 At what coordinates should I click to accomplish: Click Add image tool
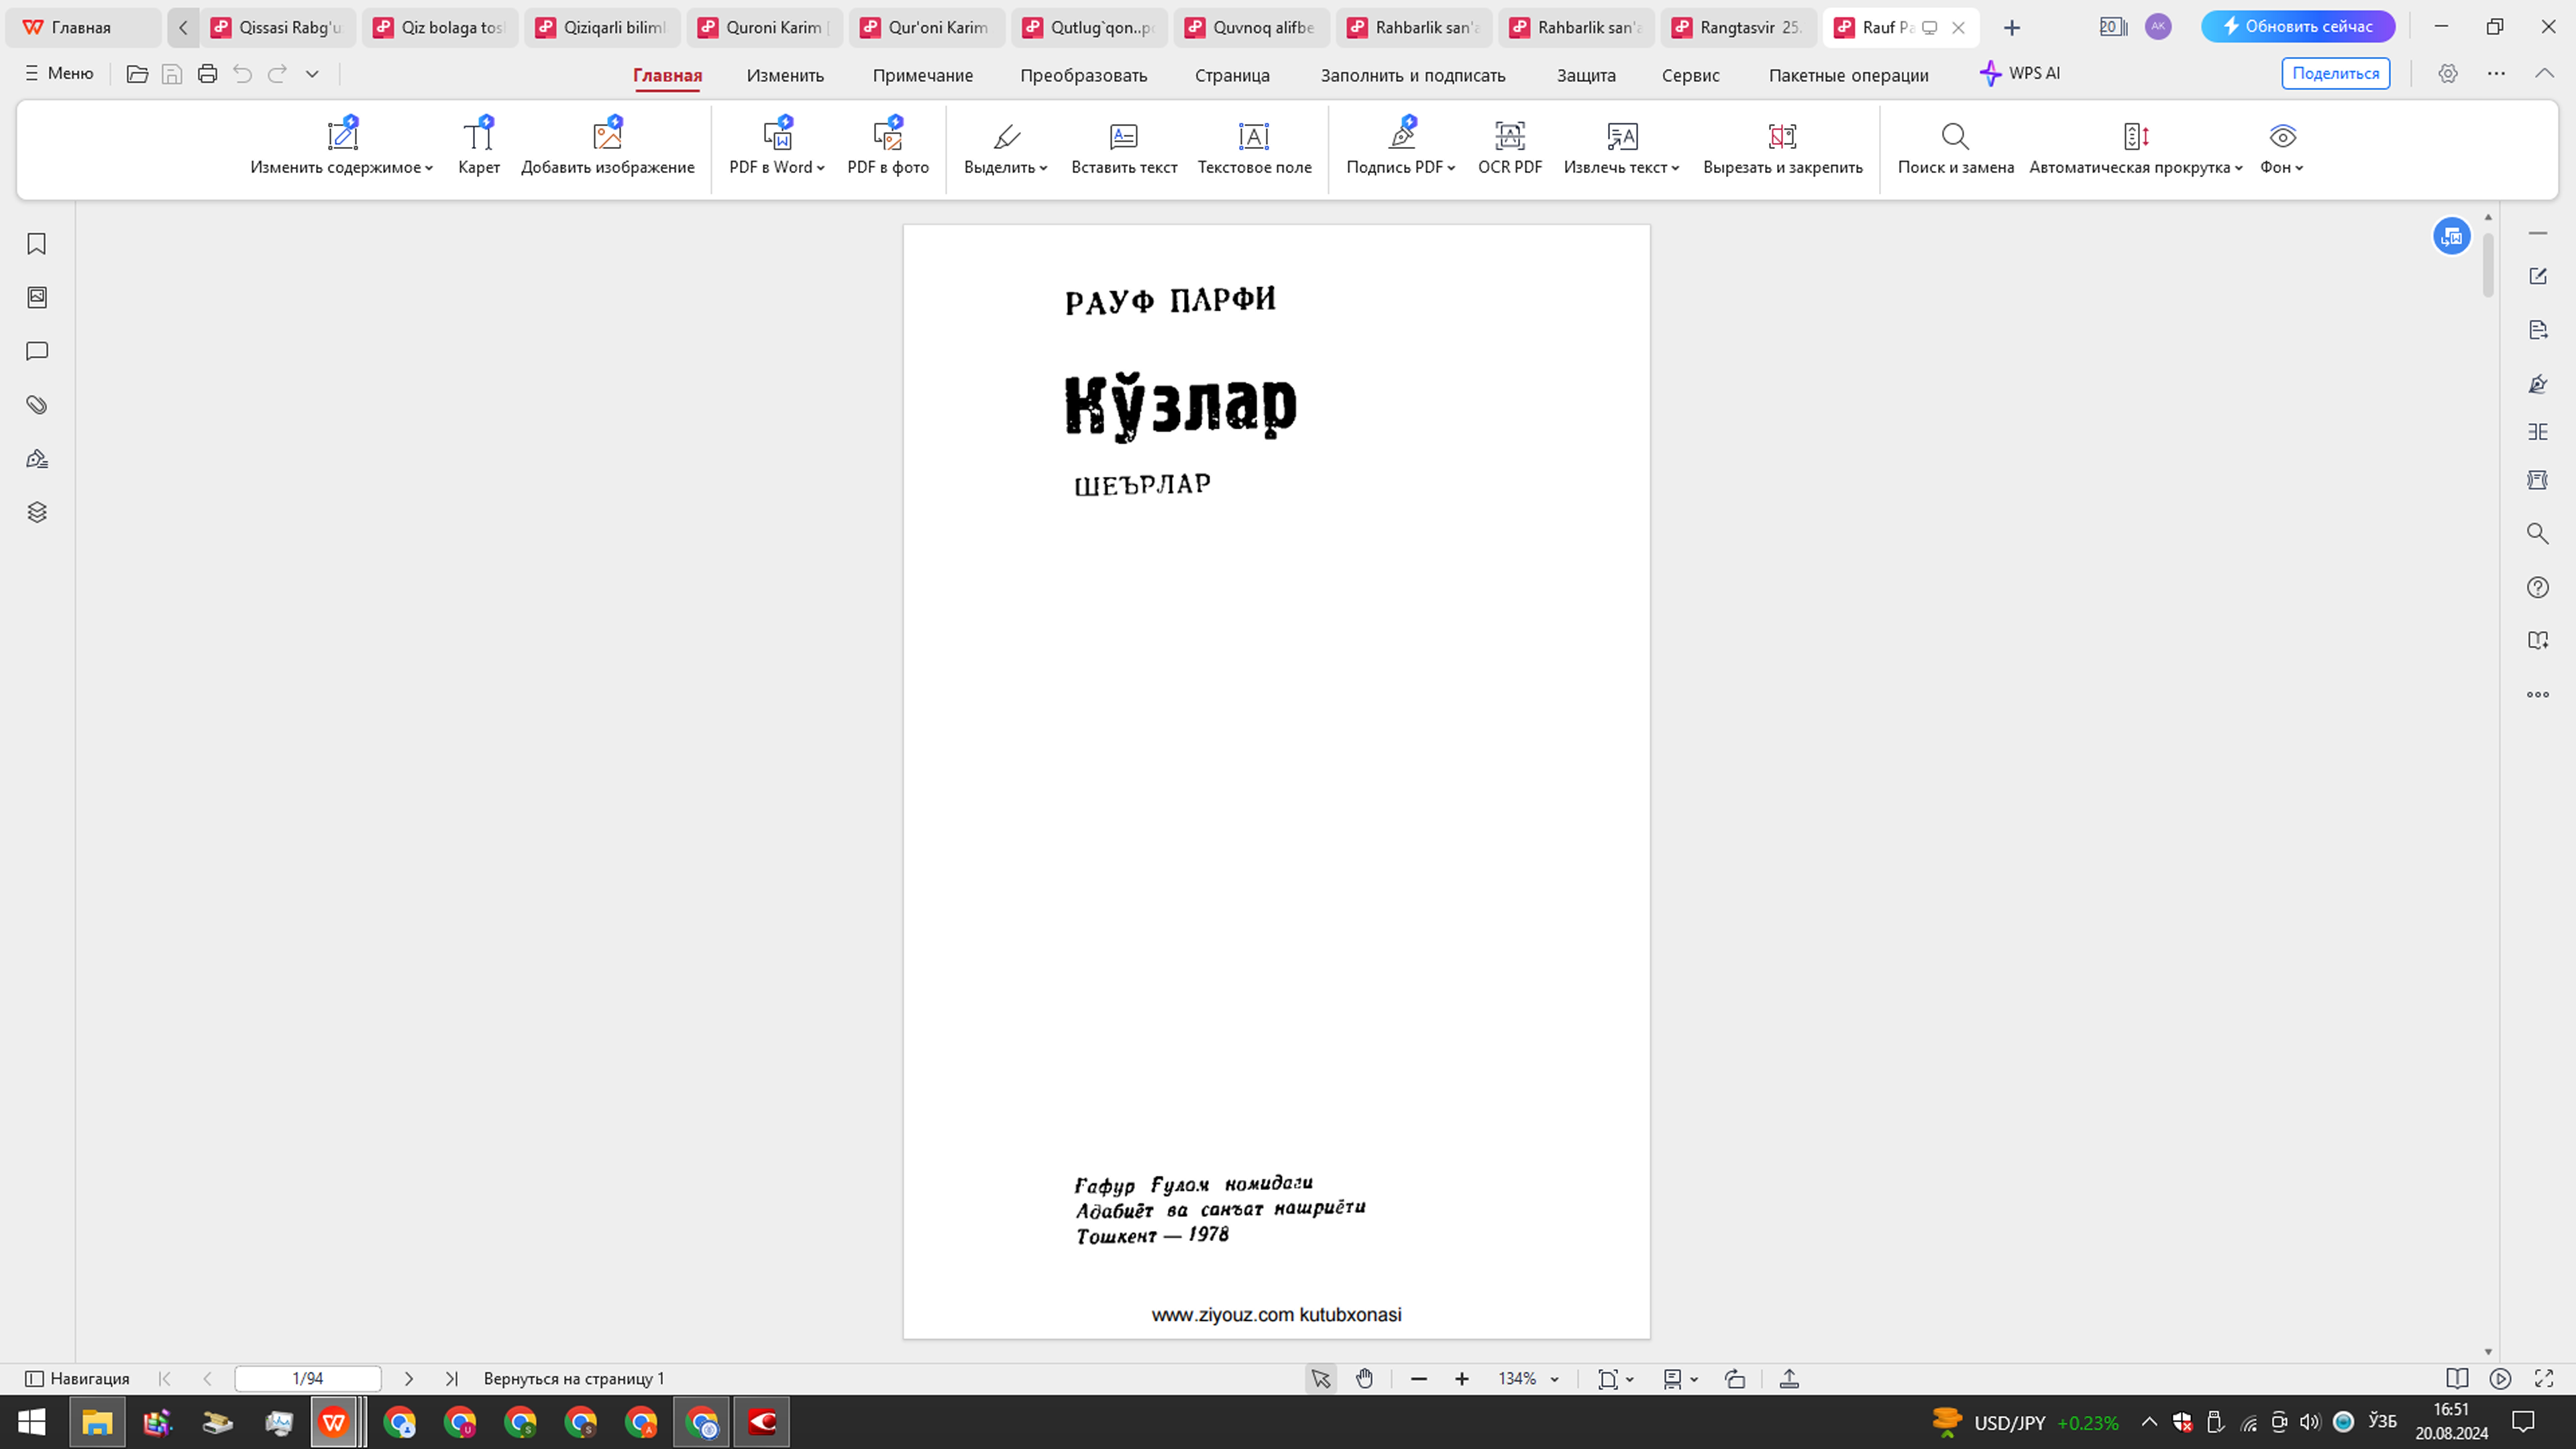(x=608, y=147)
